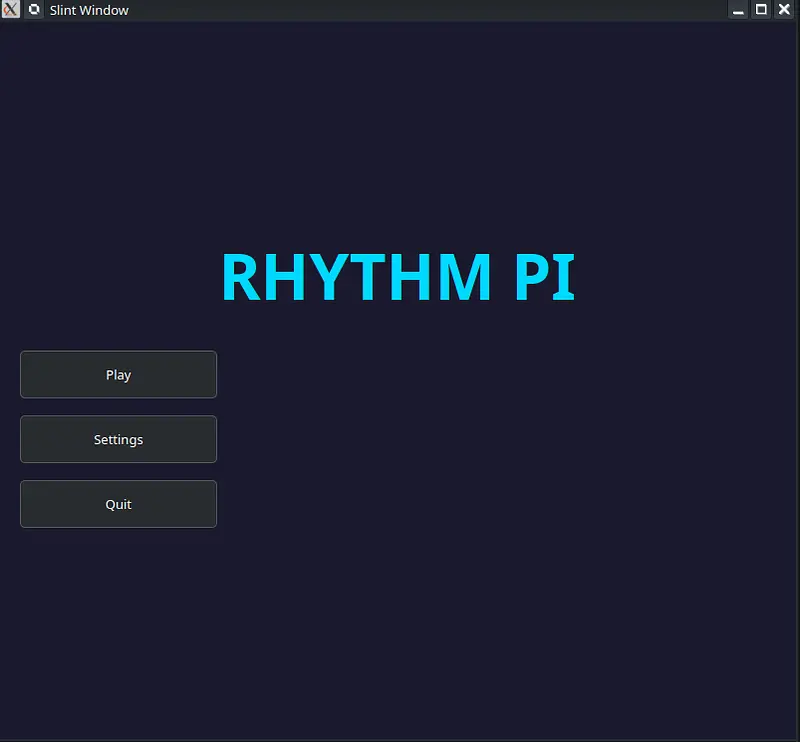The width and height of the screenshot is (800, 742).
Task: Open the Settings menu button
Action: (118, 440)
